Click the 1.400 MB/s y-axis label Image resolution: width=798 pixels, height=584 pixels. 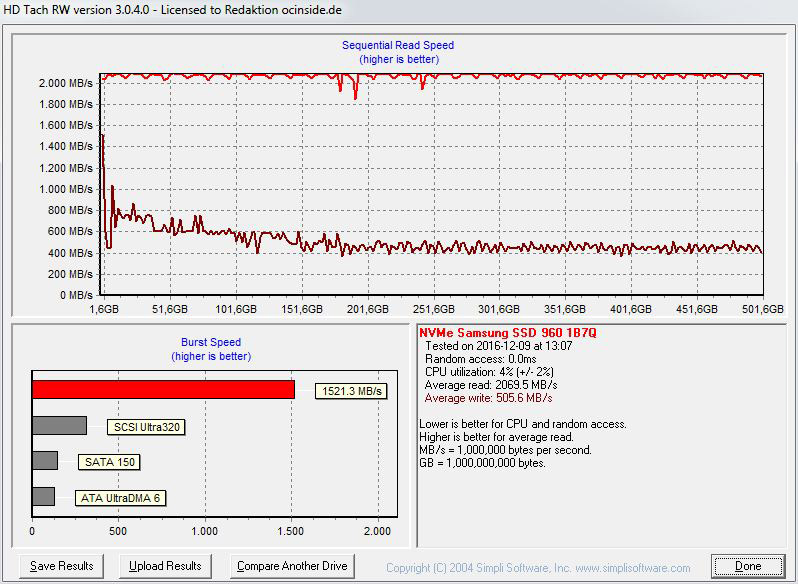click(x=66, y=147)
